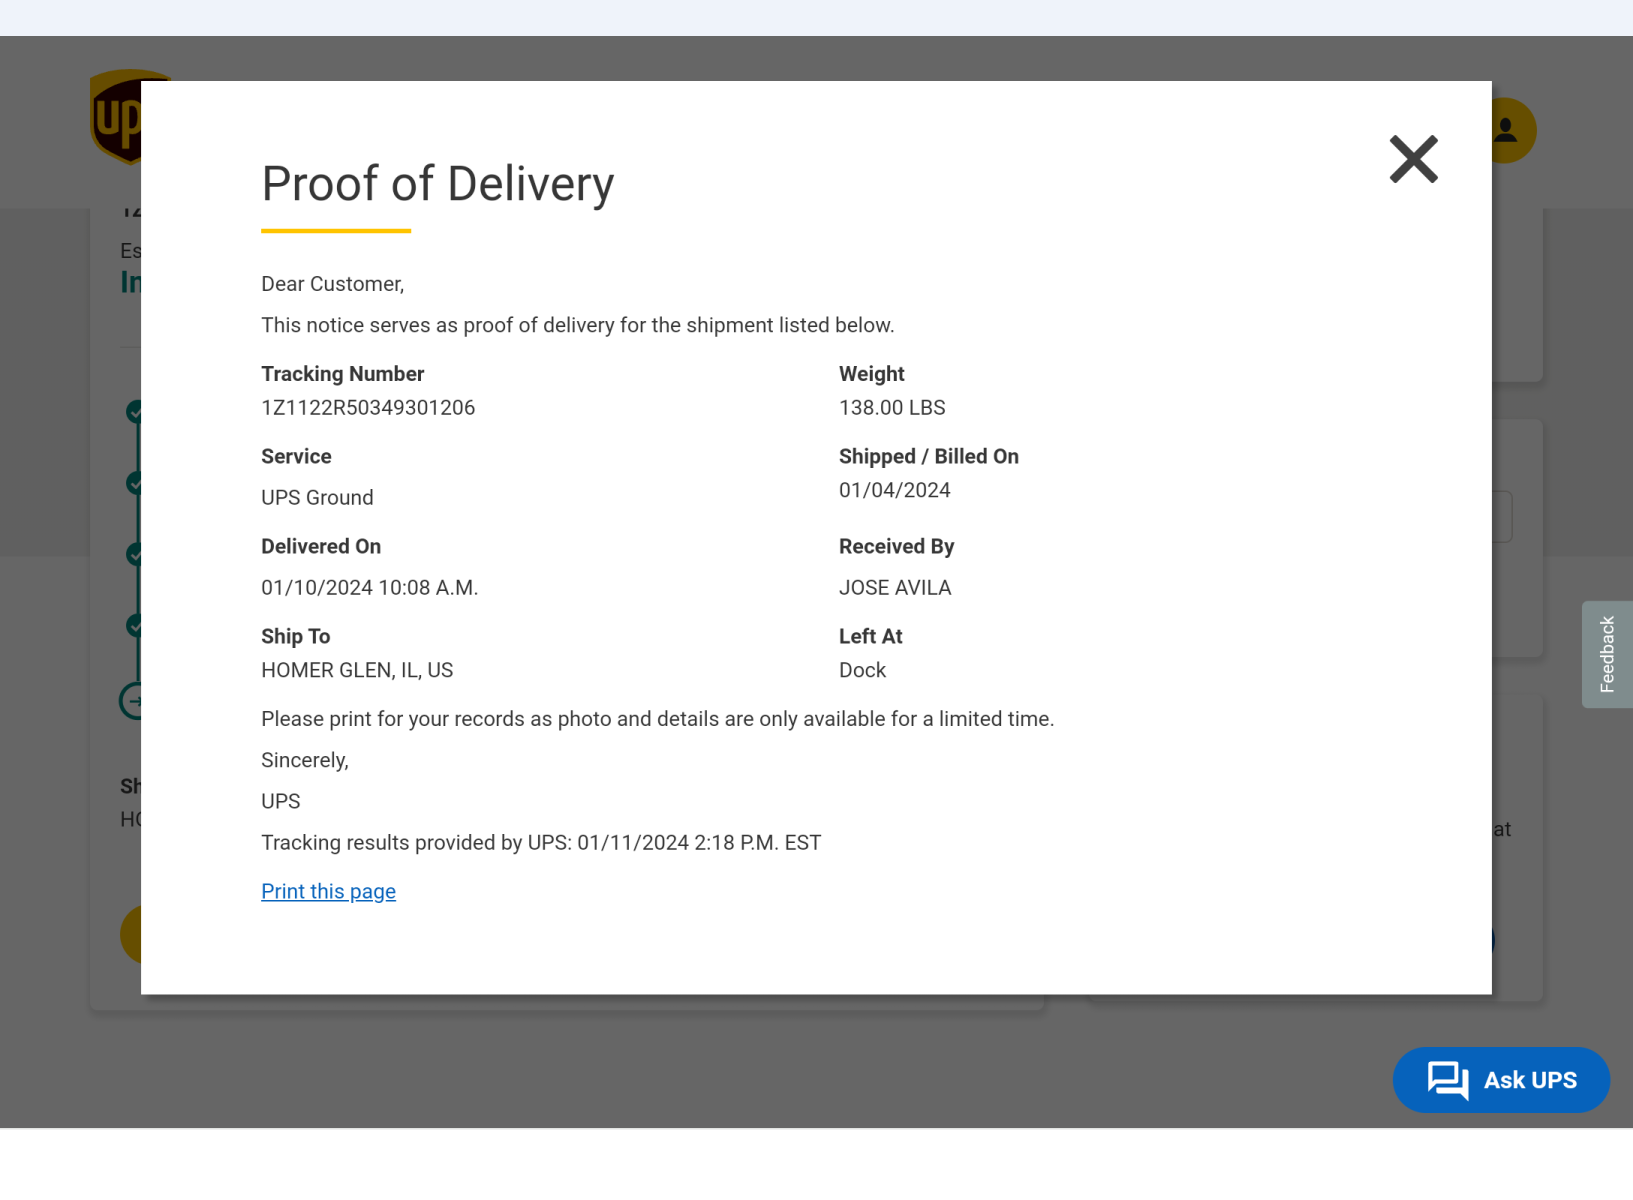Screen dimensions: 1633x1200
Task: Click the Proof of Delivery heading
Action: click(x=437, y=184)
